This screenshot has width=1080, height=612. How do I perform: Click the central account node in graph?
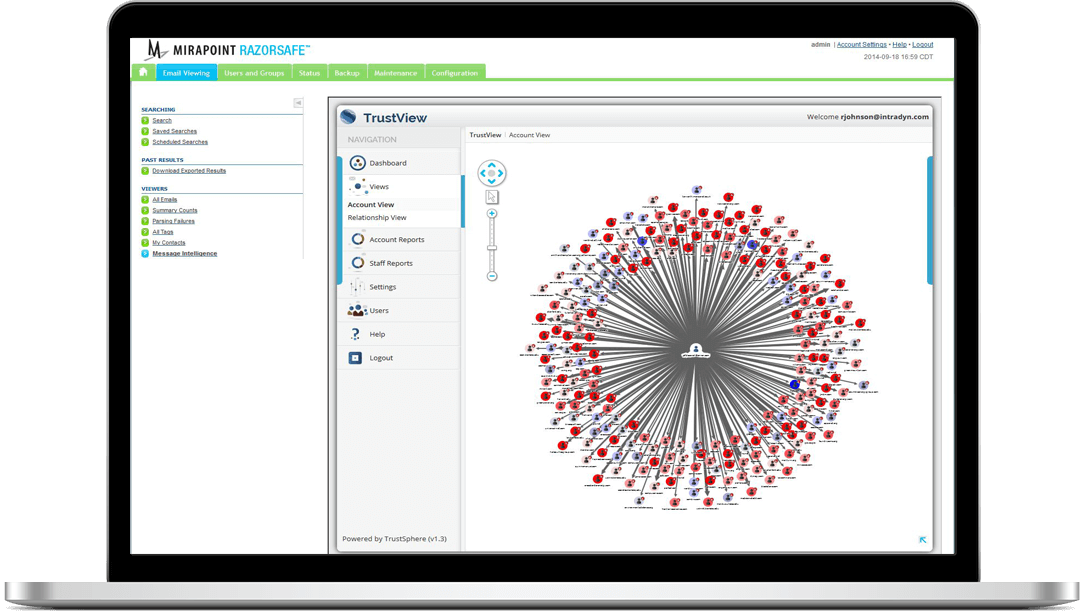696,349
